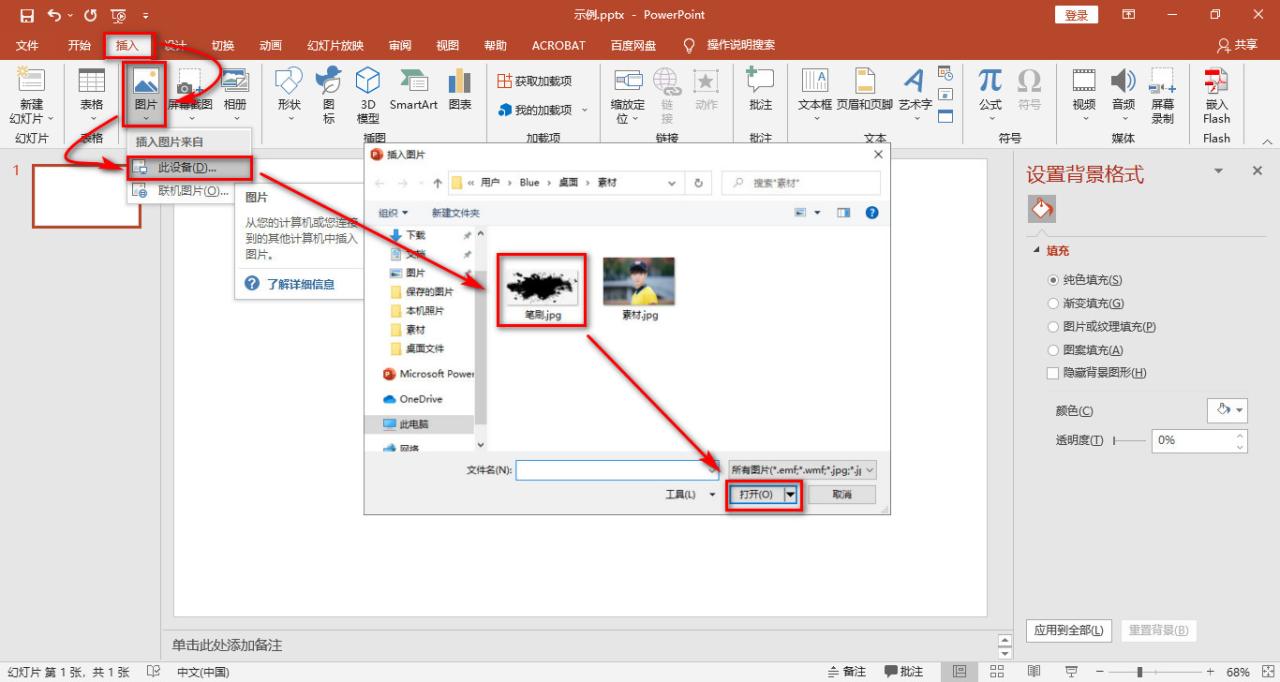This screenshot has width=1280, height=682.
Task: Expand the 打开 button dropdown arrow
Action: tap(789, 493)
